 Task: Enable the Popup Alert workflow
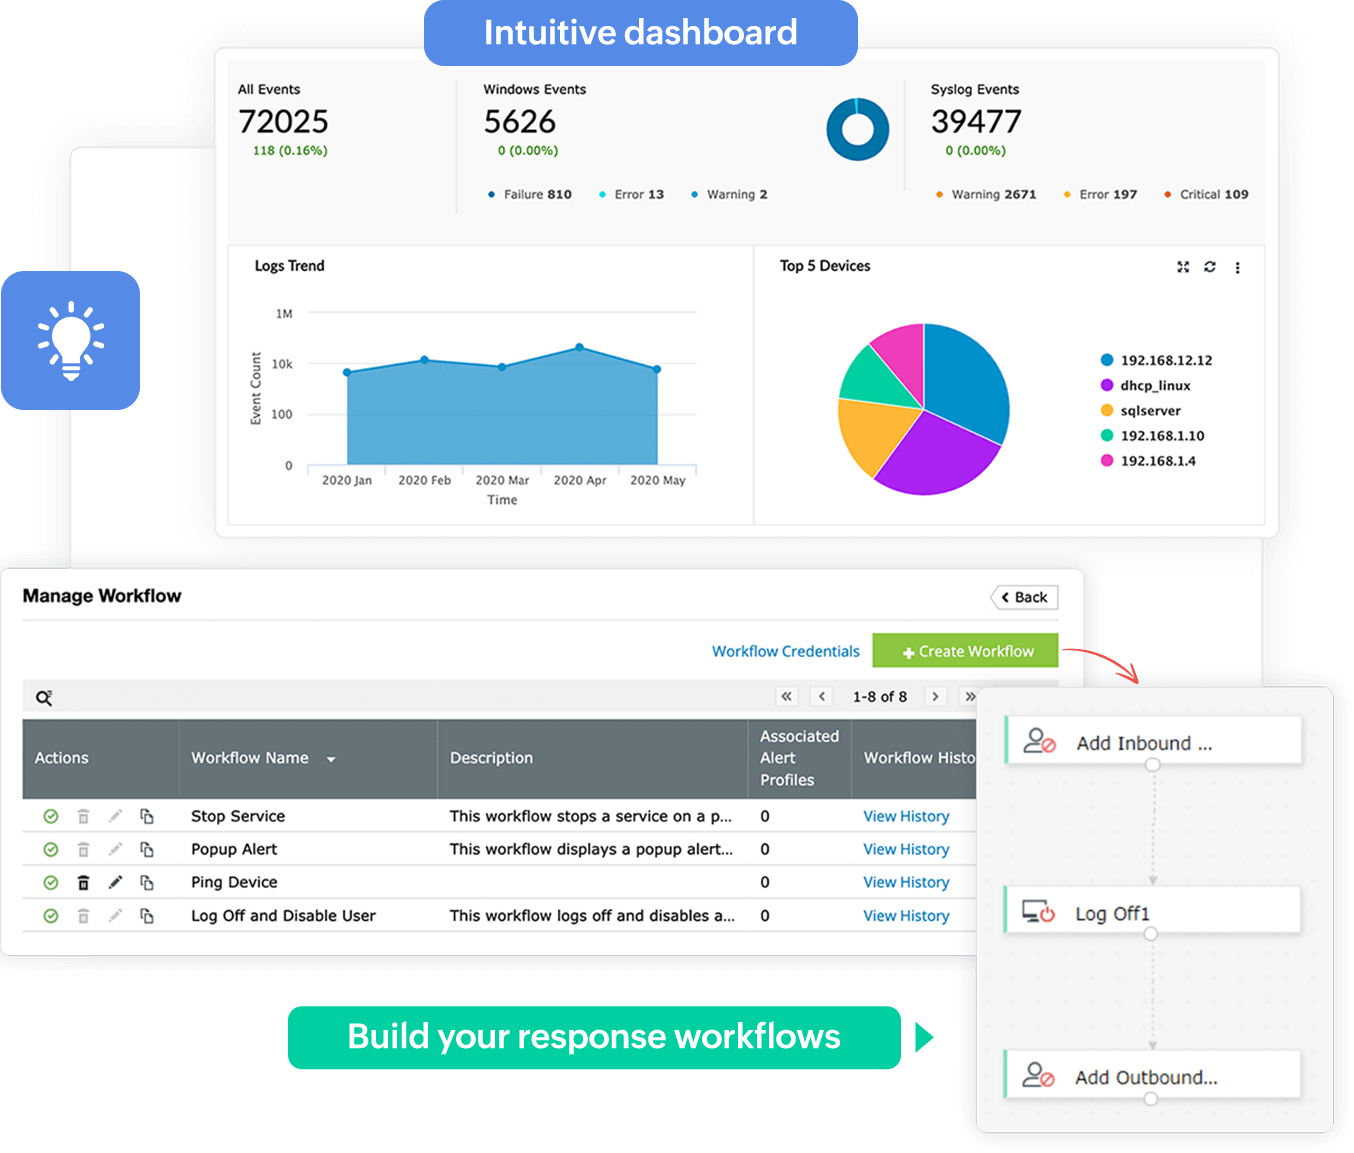(x=51, y=849)
